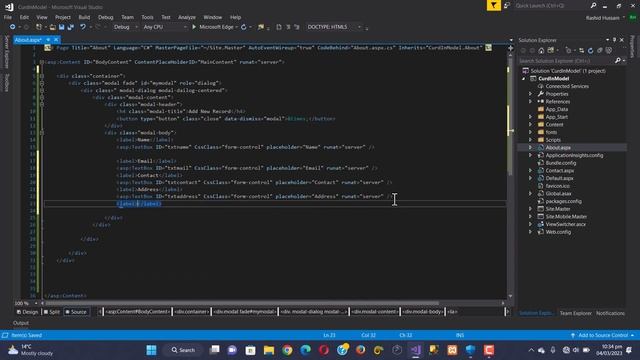Click the div.container breadcrumb

(x=192, y=312)
